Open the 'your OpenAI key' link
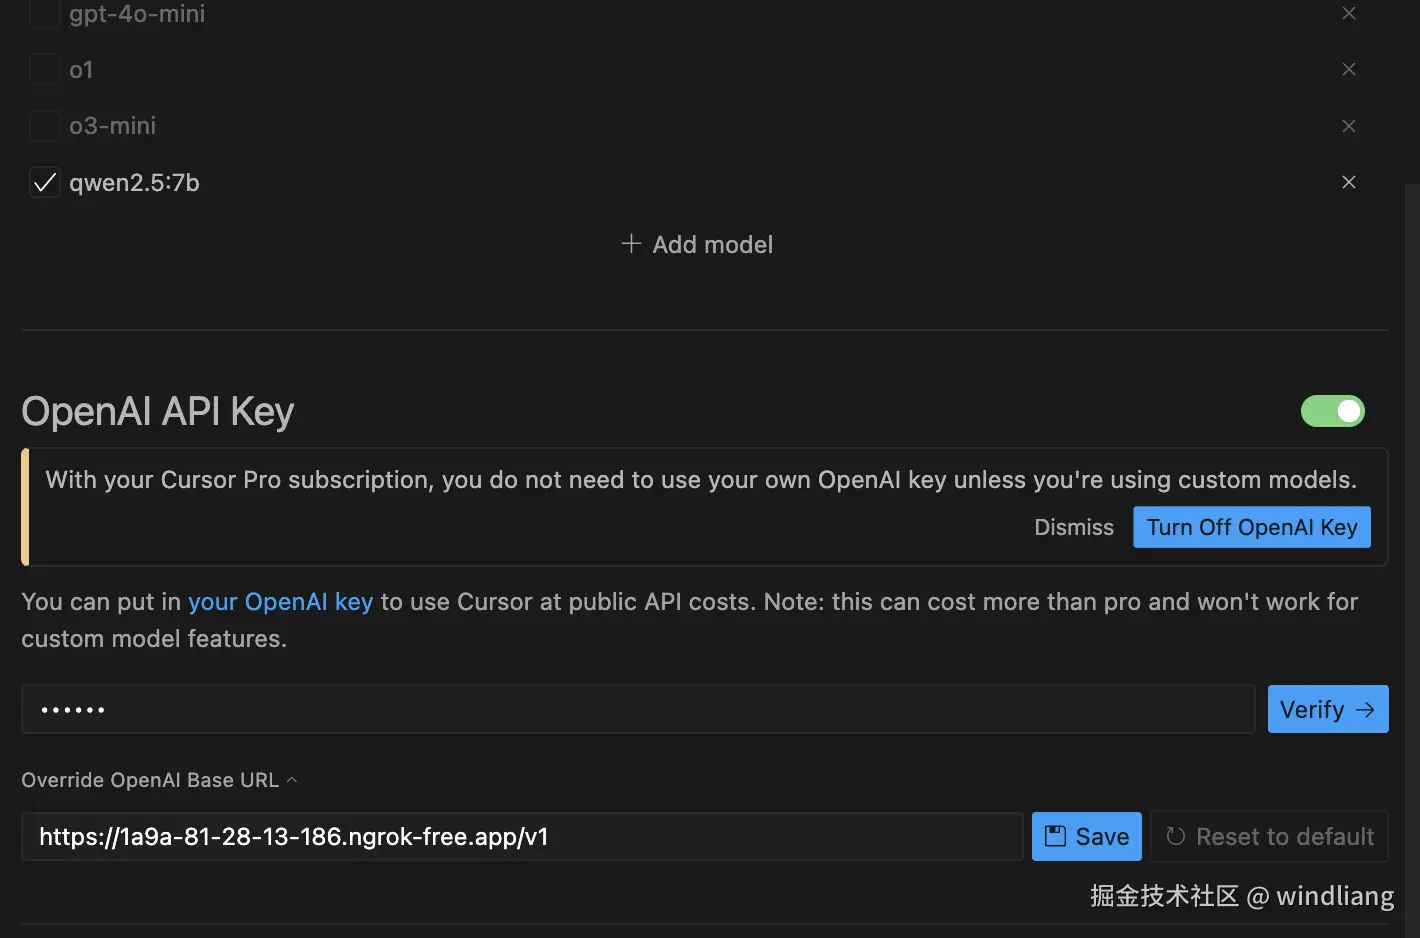 tap(280, 602)
